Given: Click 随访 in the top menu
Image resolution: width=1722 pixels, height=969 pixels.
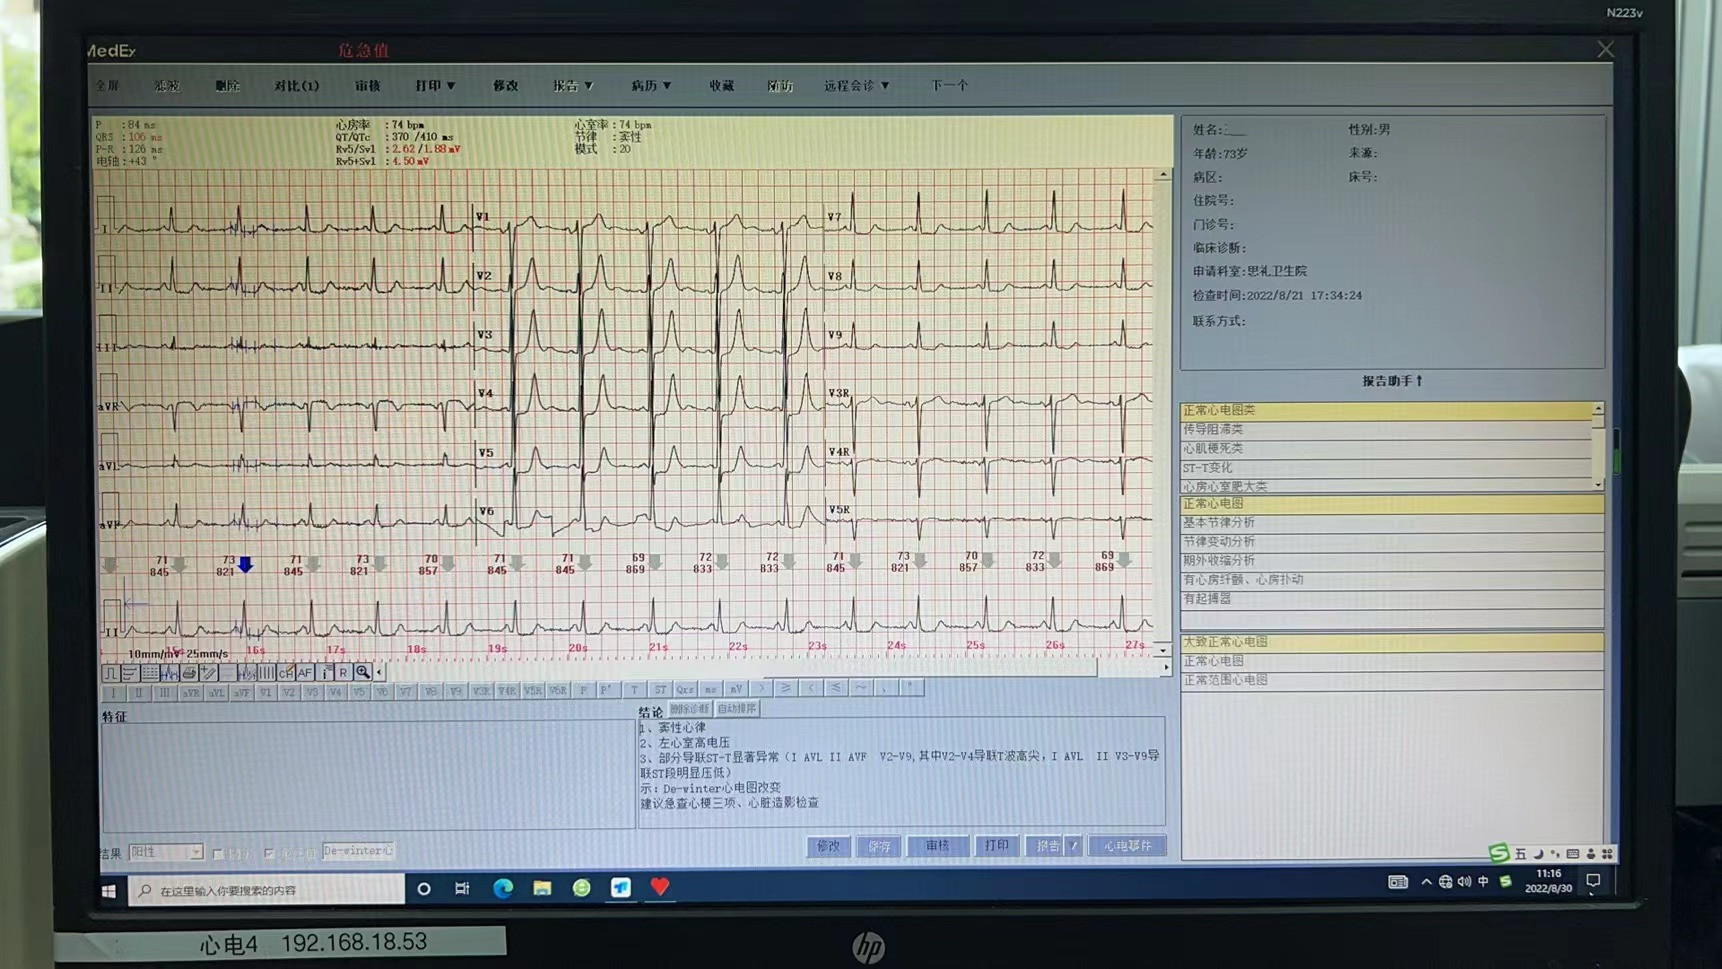Looking at the screenshot, I should [780, 86].
